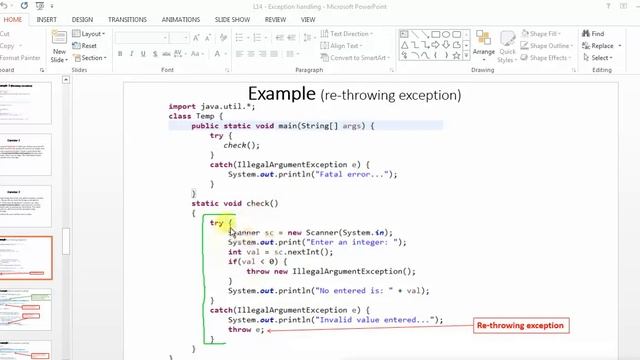Toggle Bold formatting

pos(120,53)
